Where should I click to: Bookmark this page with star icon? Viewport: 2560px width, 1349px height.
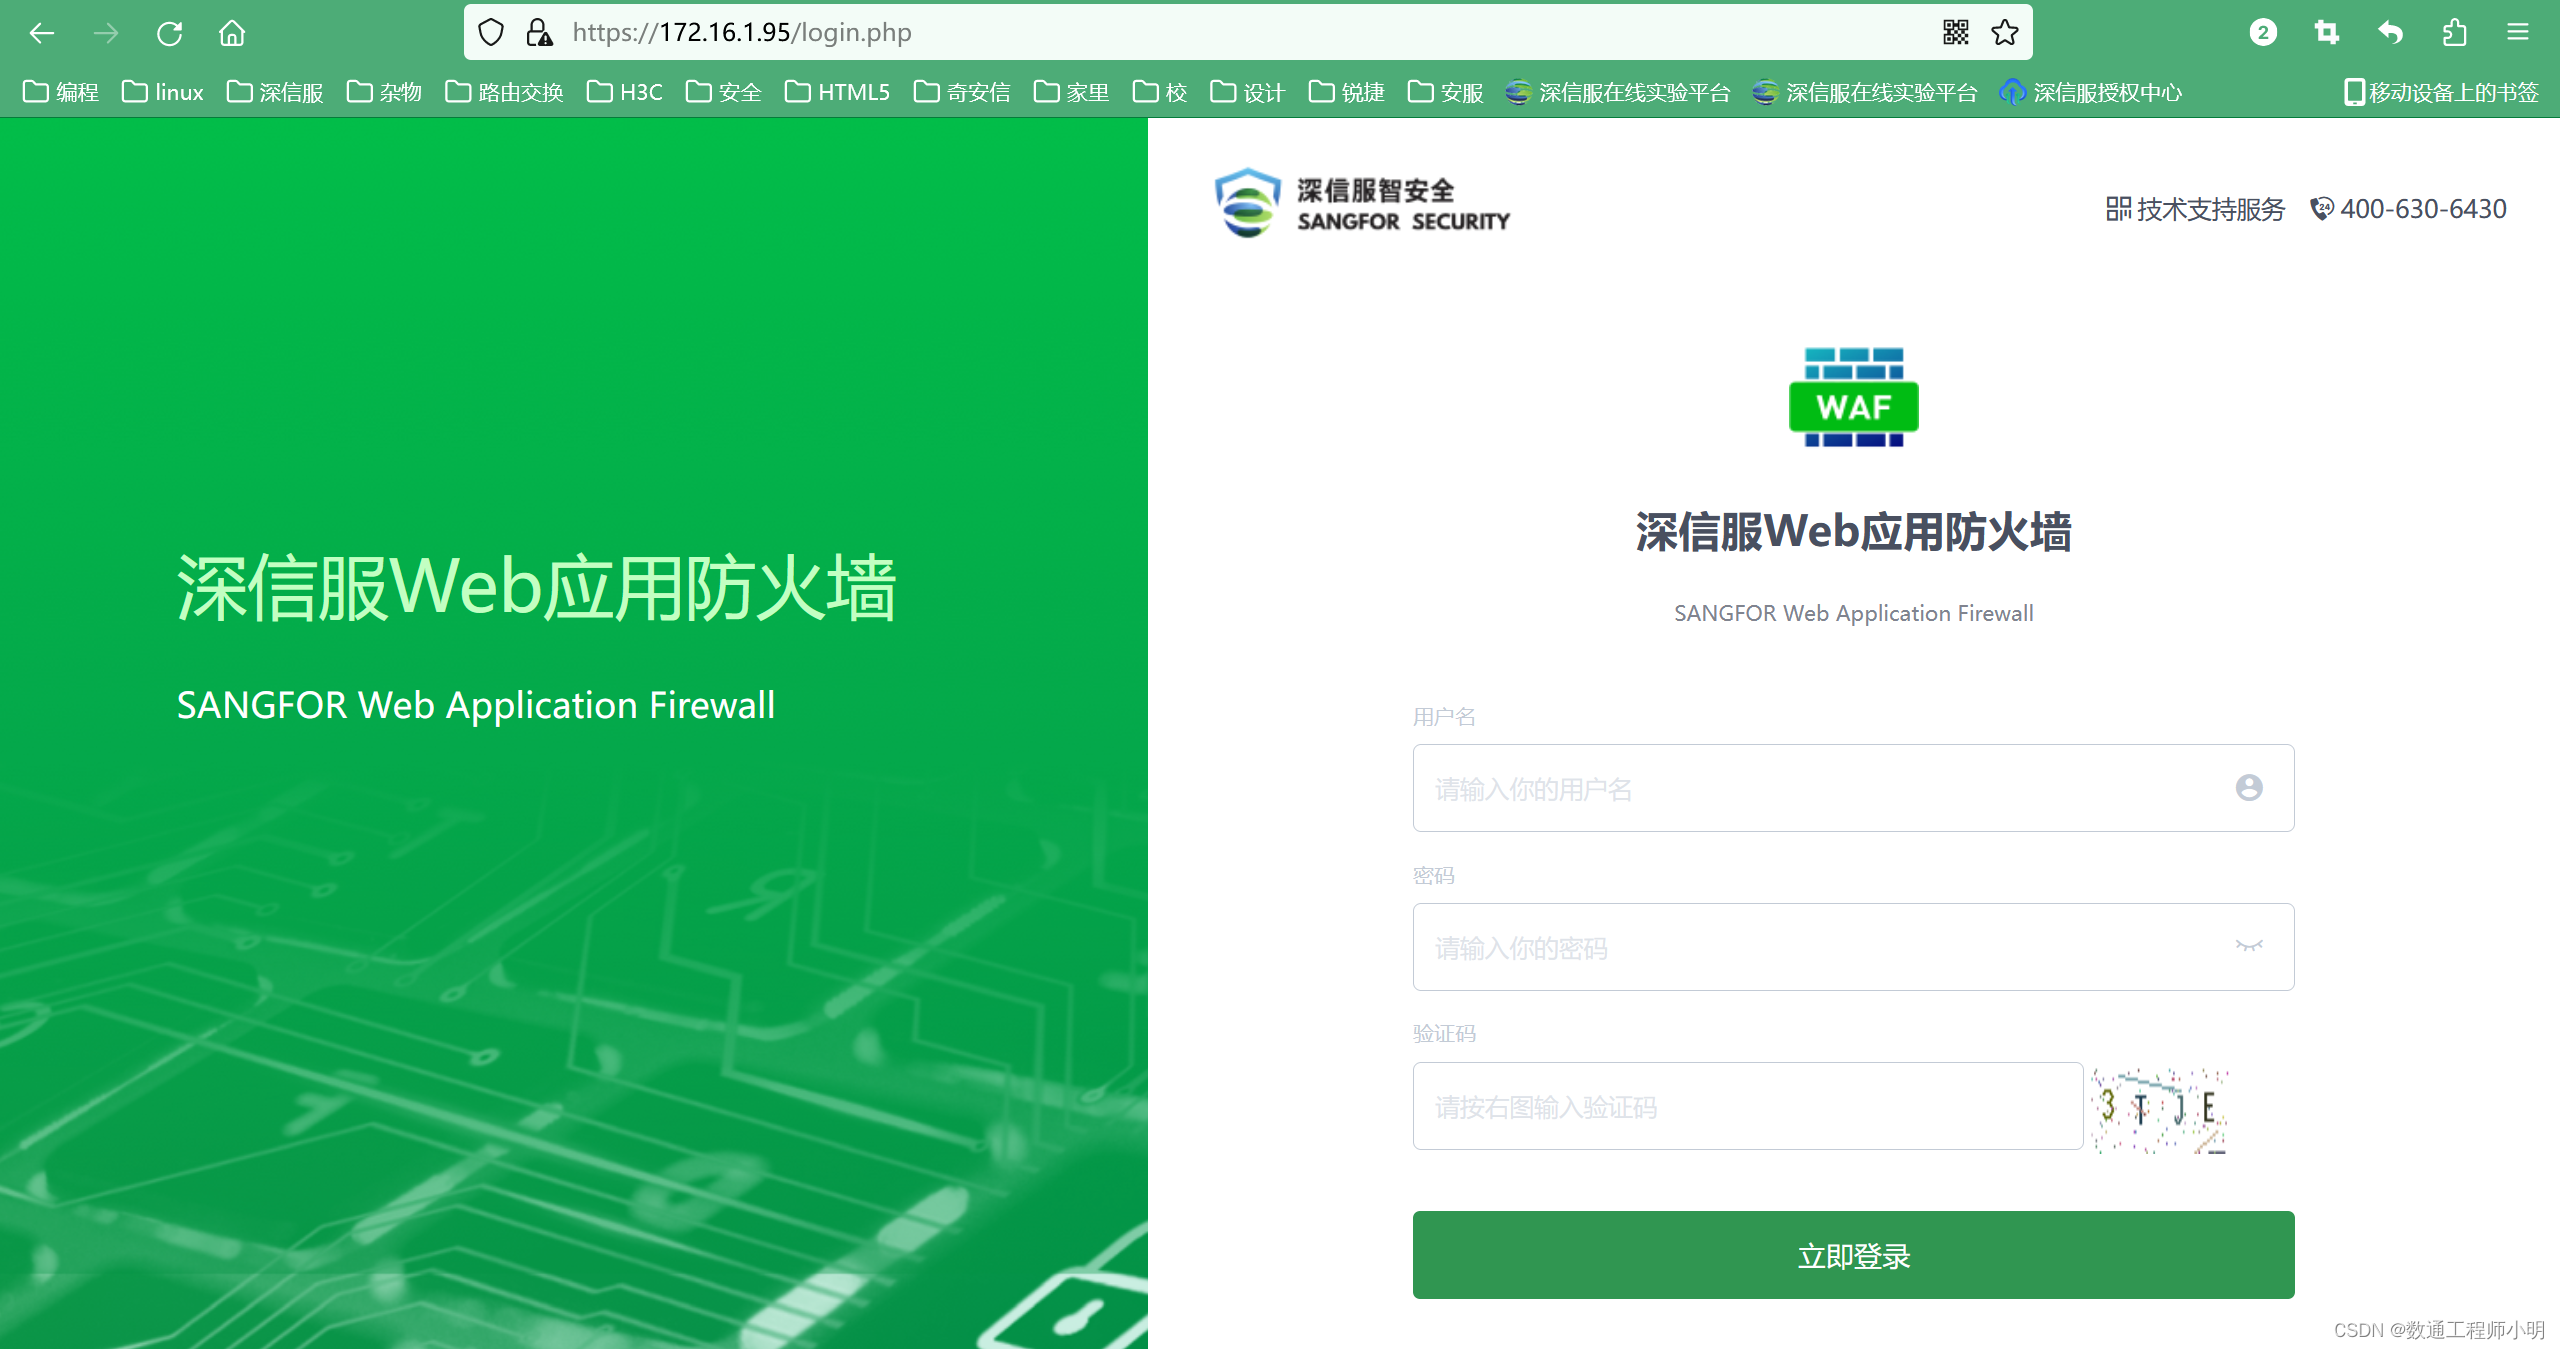(2005, 33)
